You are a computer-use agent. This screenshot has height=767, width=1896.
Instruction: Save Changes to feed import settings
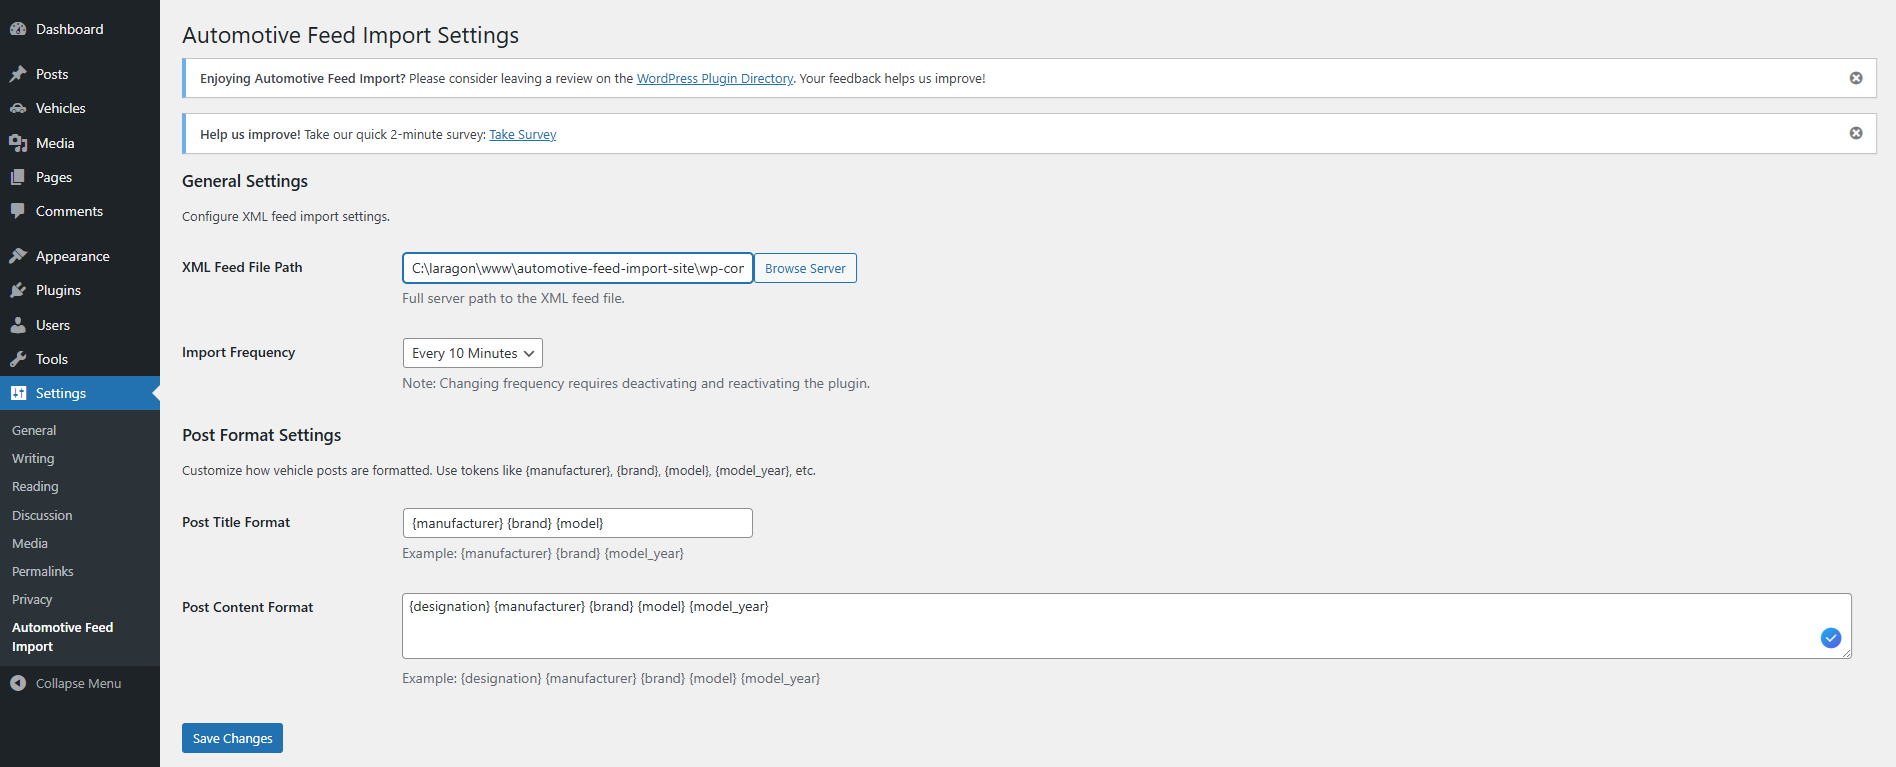232,738
